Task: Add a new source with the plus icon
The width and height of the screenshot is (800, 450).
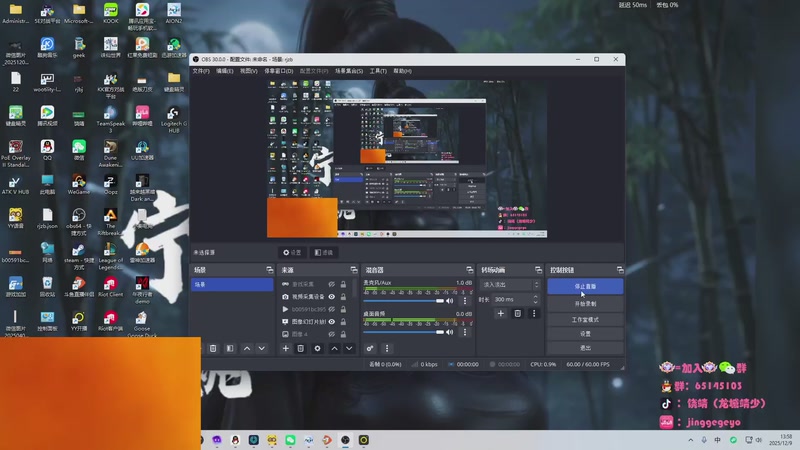Action: [x=285, y=348]
